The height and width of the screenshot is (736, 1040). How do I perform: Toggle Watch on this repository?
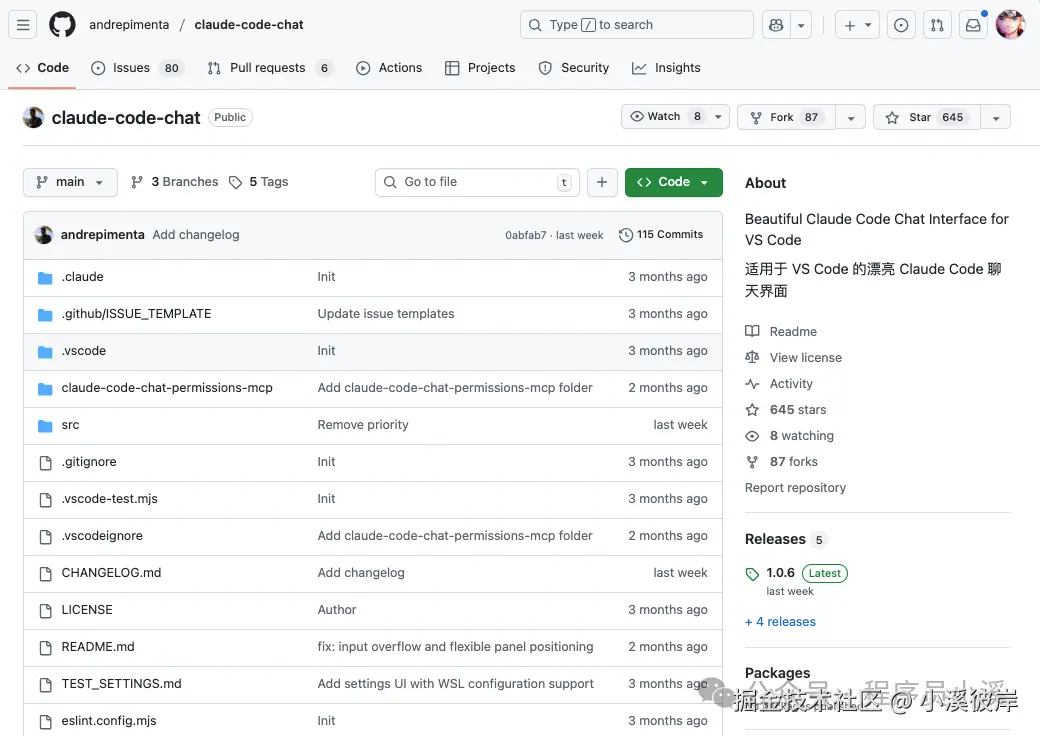(x=664, y=117)
